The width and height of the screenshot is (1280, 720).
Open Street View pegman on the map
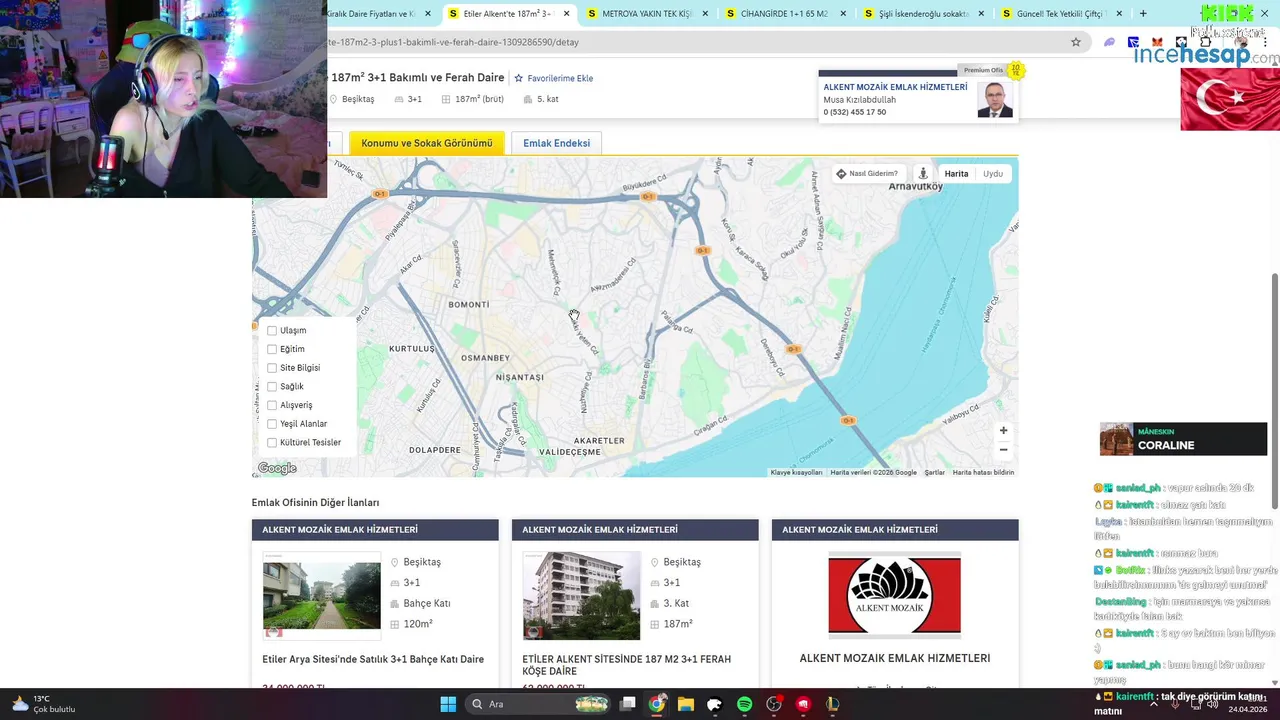click(923, 174)
